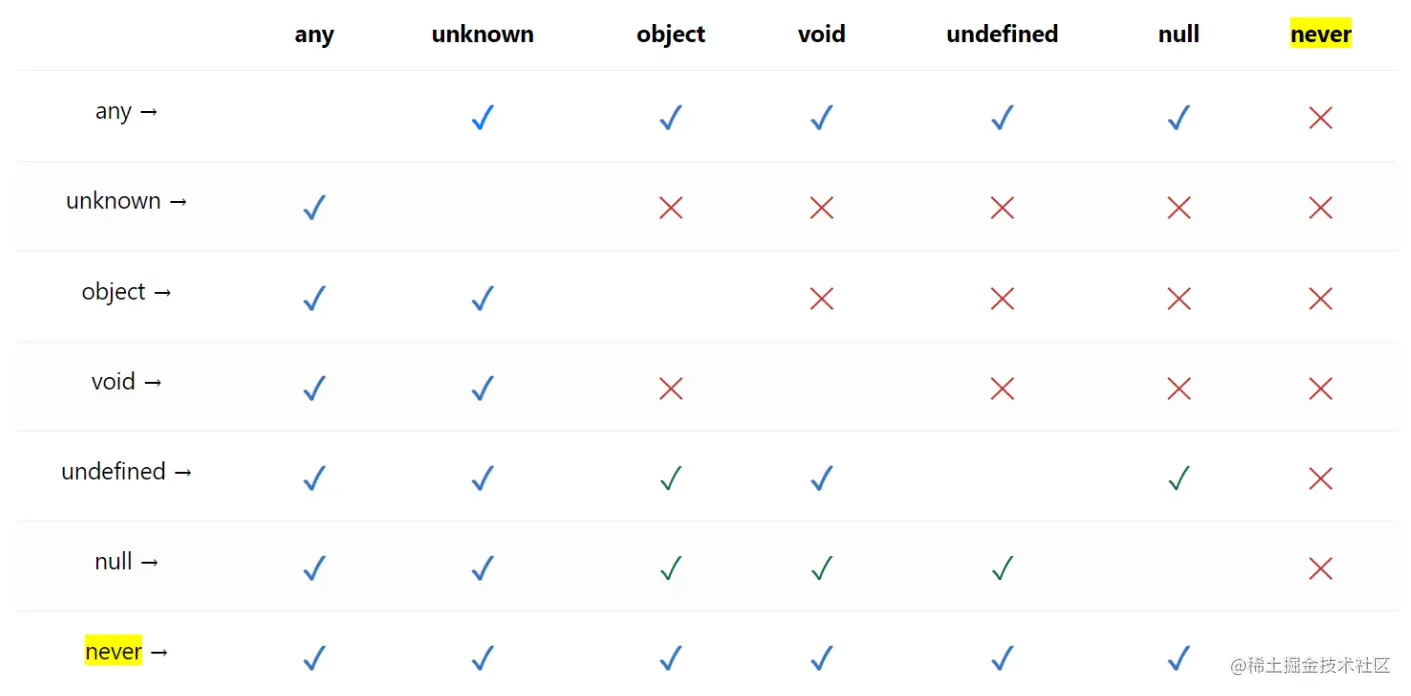Click the blue checkmark for unknown to any

click(x=314, y=208)
